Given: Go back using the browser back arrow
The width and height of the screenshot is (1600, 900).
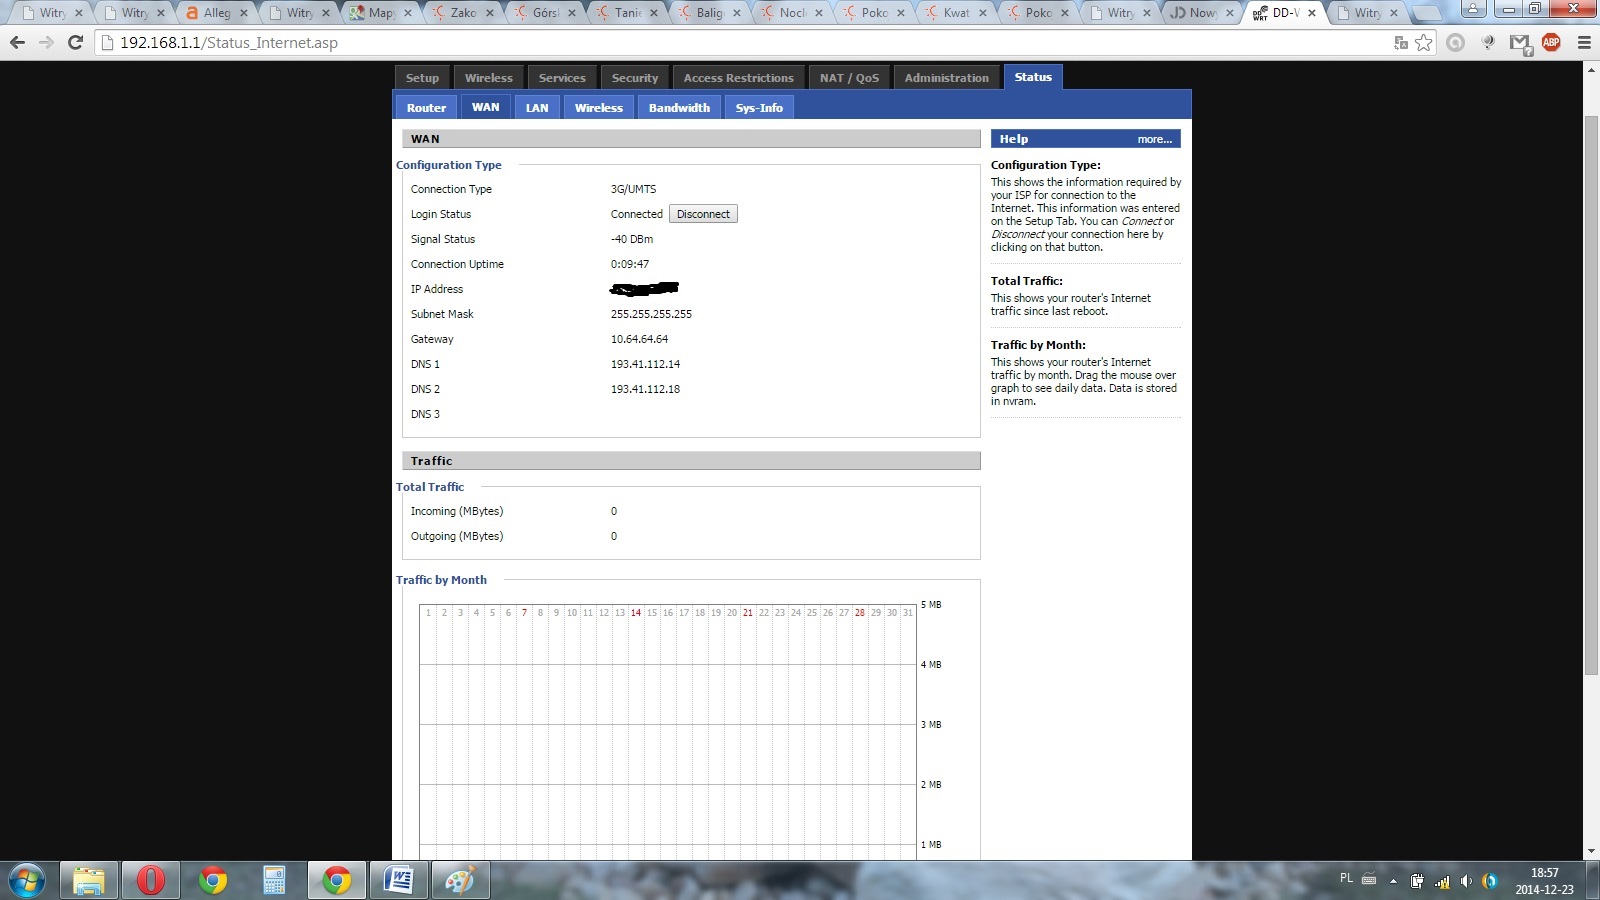Looking at the screenshot, I should 17,42.
